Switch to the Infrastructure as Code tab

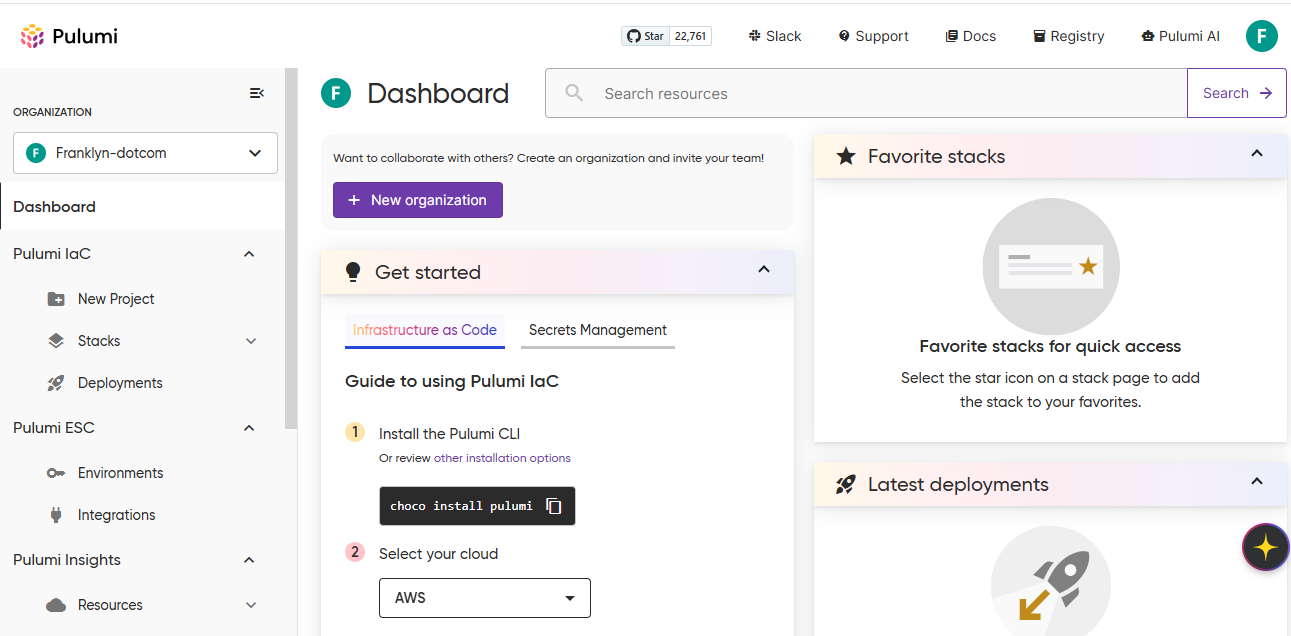pos(425,330)
